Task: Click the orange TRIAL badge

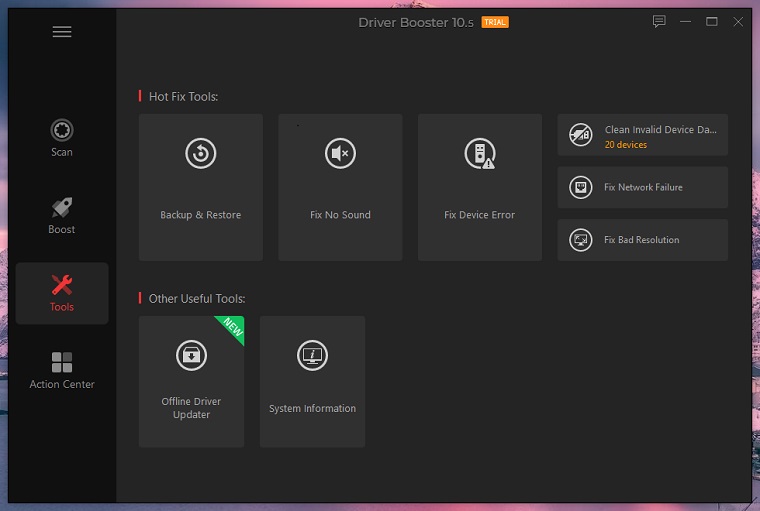Action: point(495,22)
